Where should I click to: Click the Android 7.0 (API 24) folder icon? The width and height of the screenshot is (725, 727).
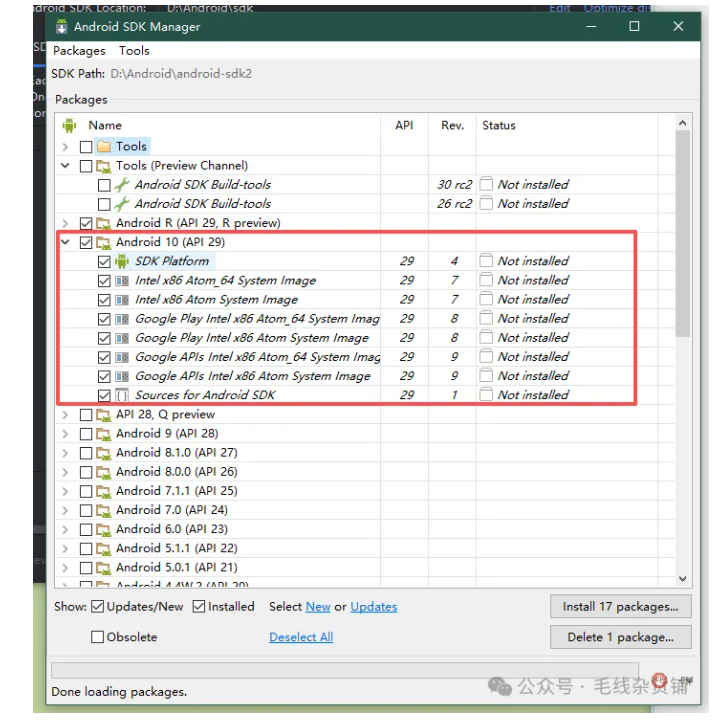[103, 510]
